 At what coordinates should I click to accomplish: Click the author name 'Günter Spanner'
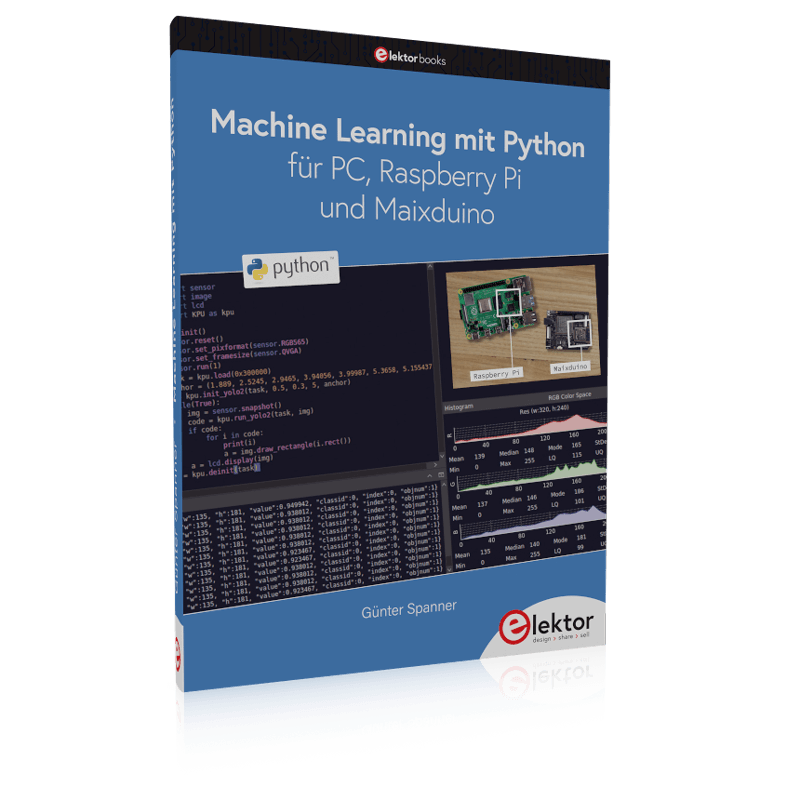pyautogui.click(x=409, y=609)
